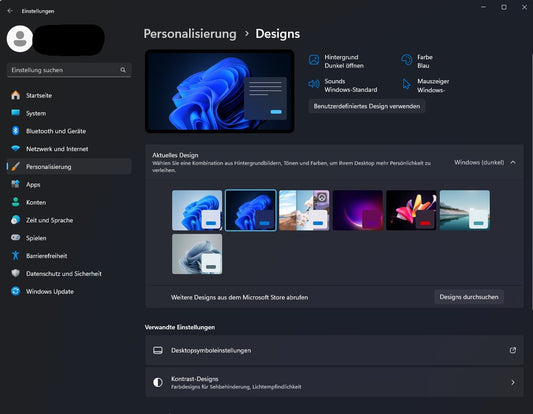Select Barrierefreiheit label
Screen dimensions: 533x414
tap(47, 256)
